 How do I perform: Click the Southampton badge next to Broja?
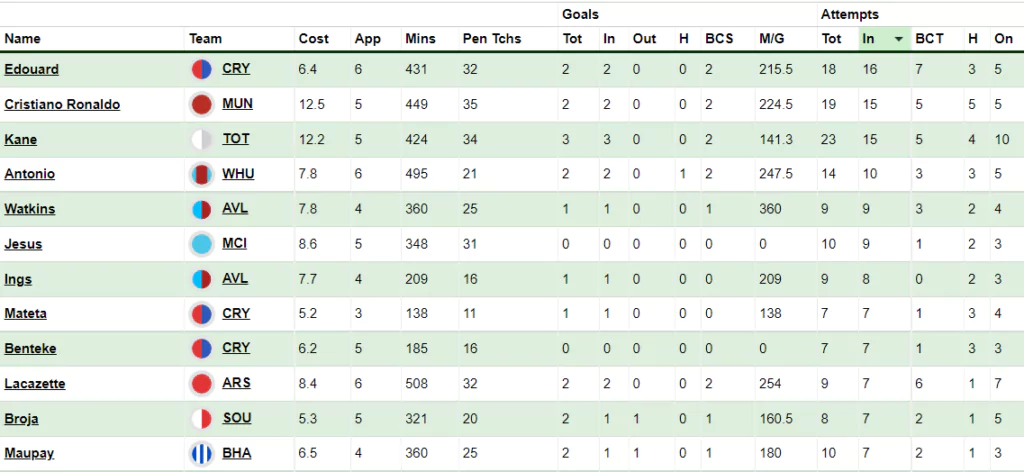pos(201,418)
